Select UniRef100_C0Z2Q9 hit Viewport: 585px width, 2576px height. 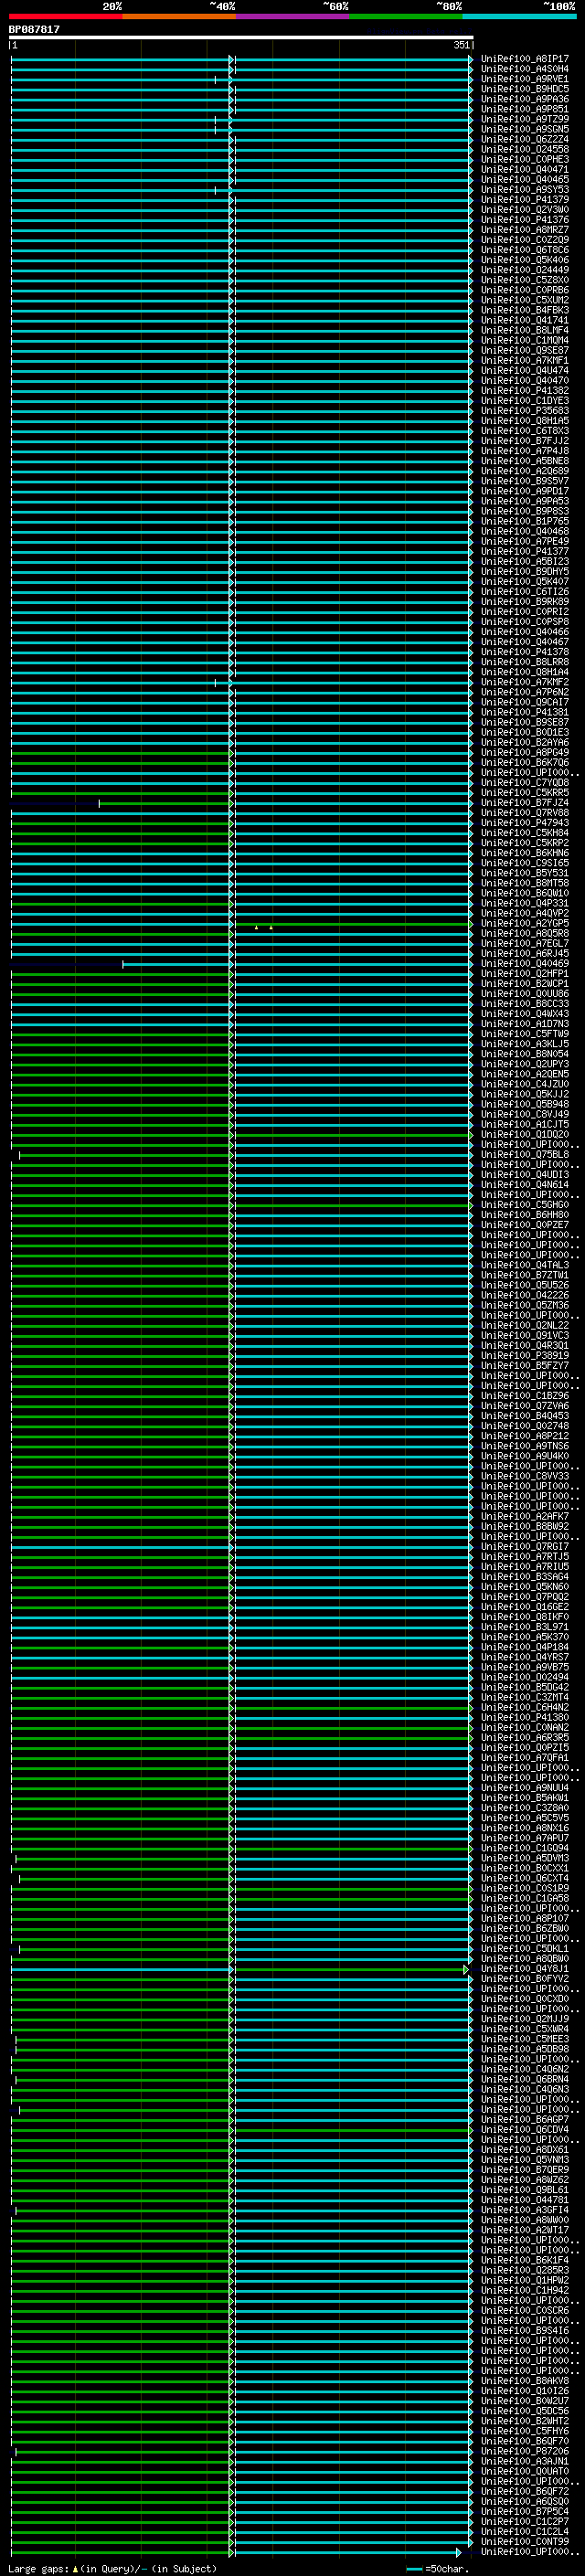pyautogui.click(x=524, y=239)
